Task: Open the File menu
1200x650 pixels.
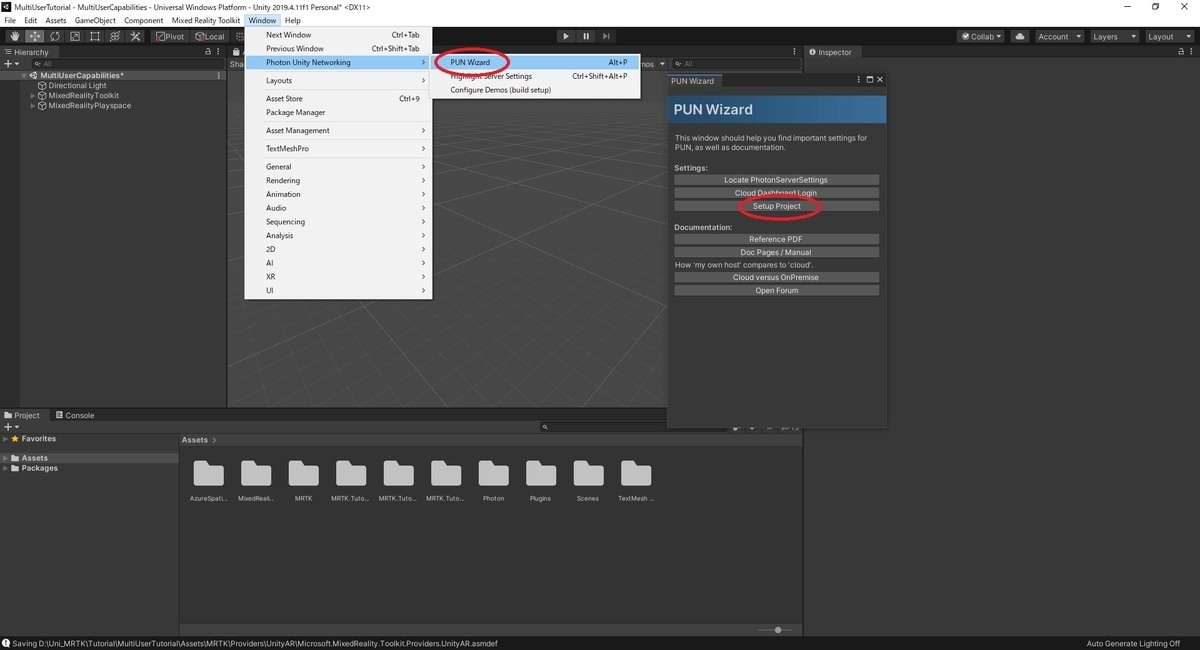Action: pyautogui.click(x=10, y=20)
